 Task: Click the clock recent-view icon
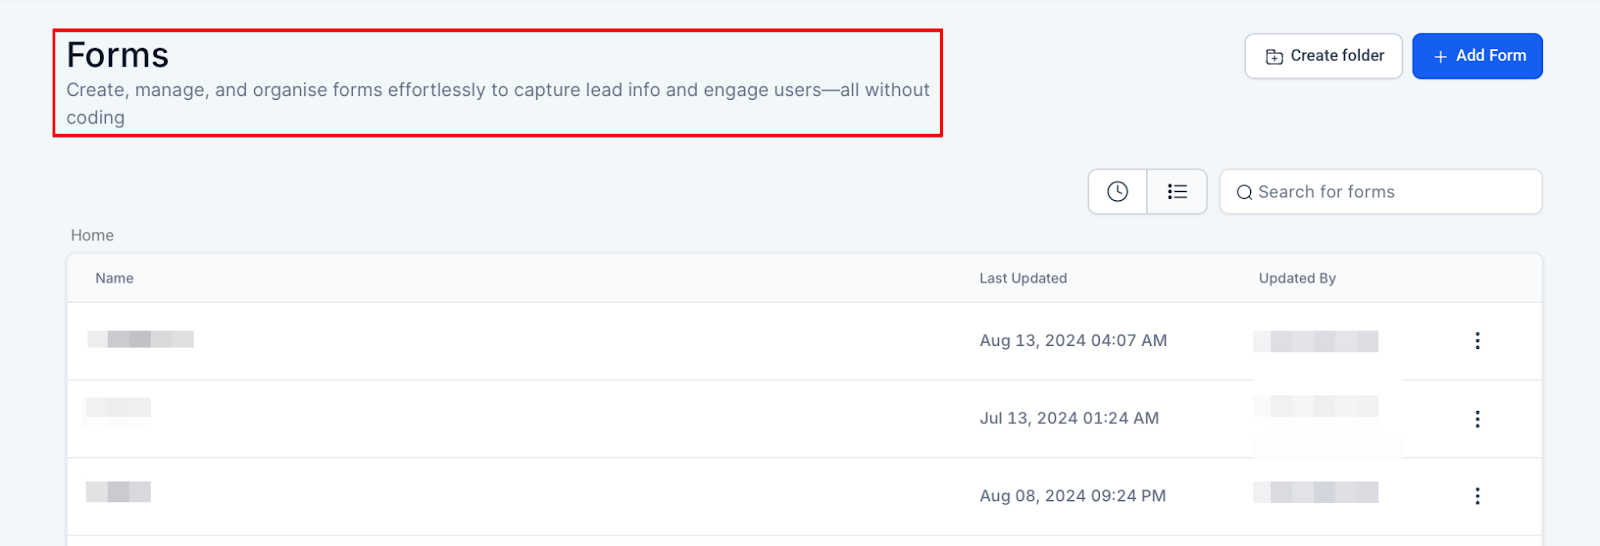click(x=1117, y=192)
